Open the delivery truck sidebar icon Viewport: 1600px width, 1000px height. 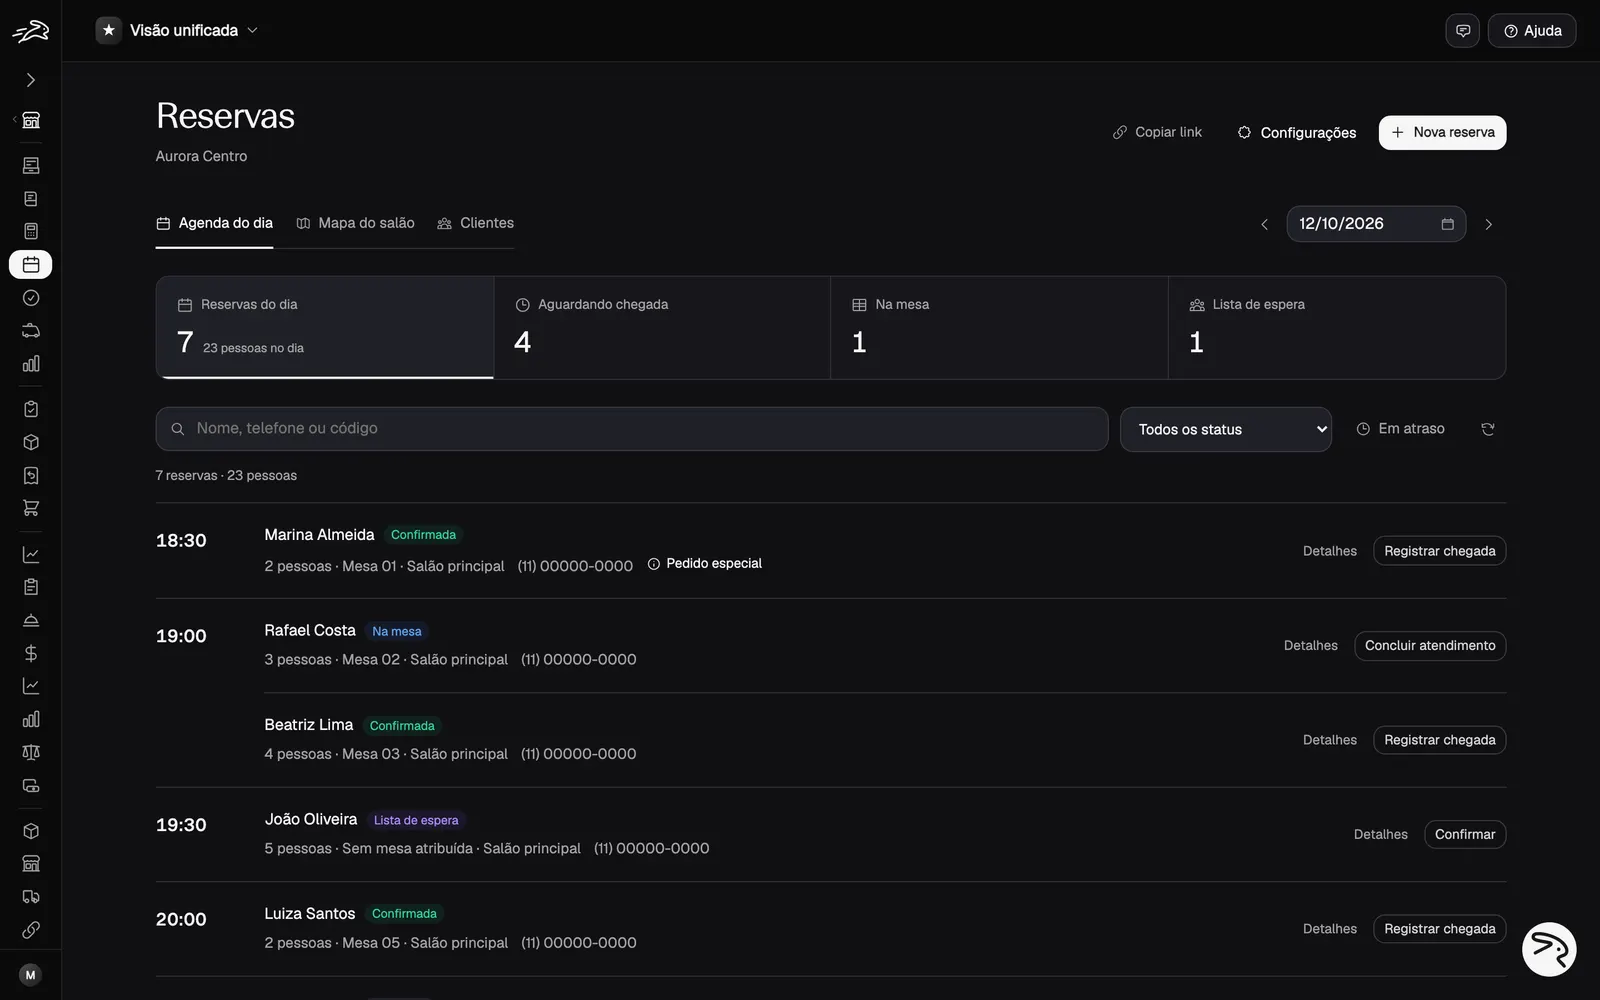coord(31,897)
